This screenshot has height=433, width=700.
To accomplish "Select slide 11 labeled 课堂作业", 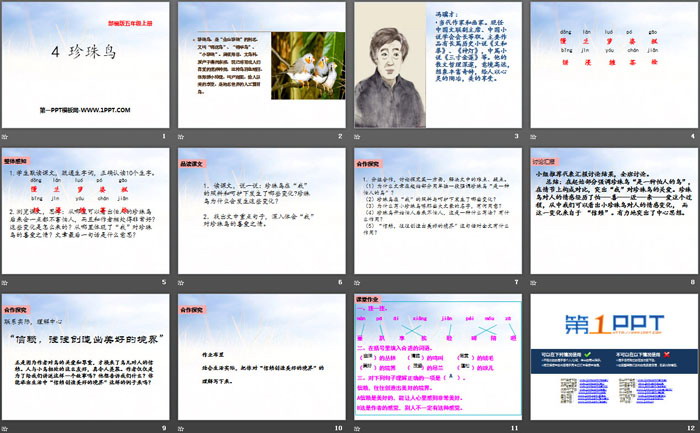I will point(438,357).
